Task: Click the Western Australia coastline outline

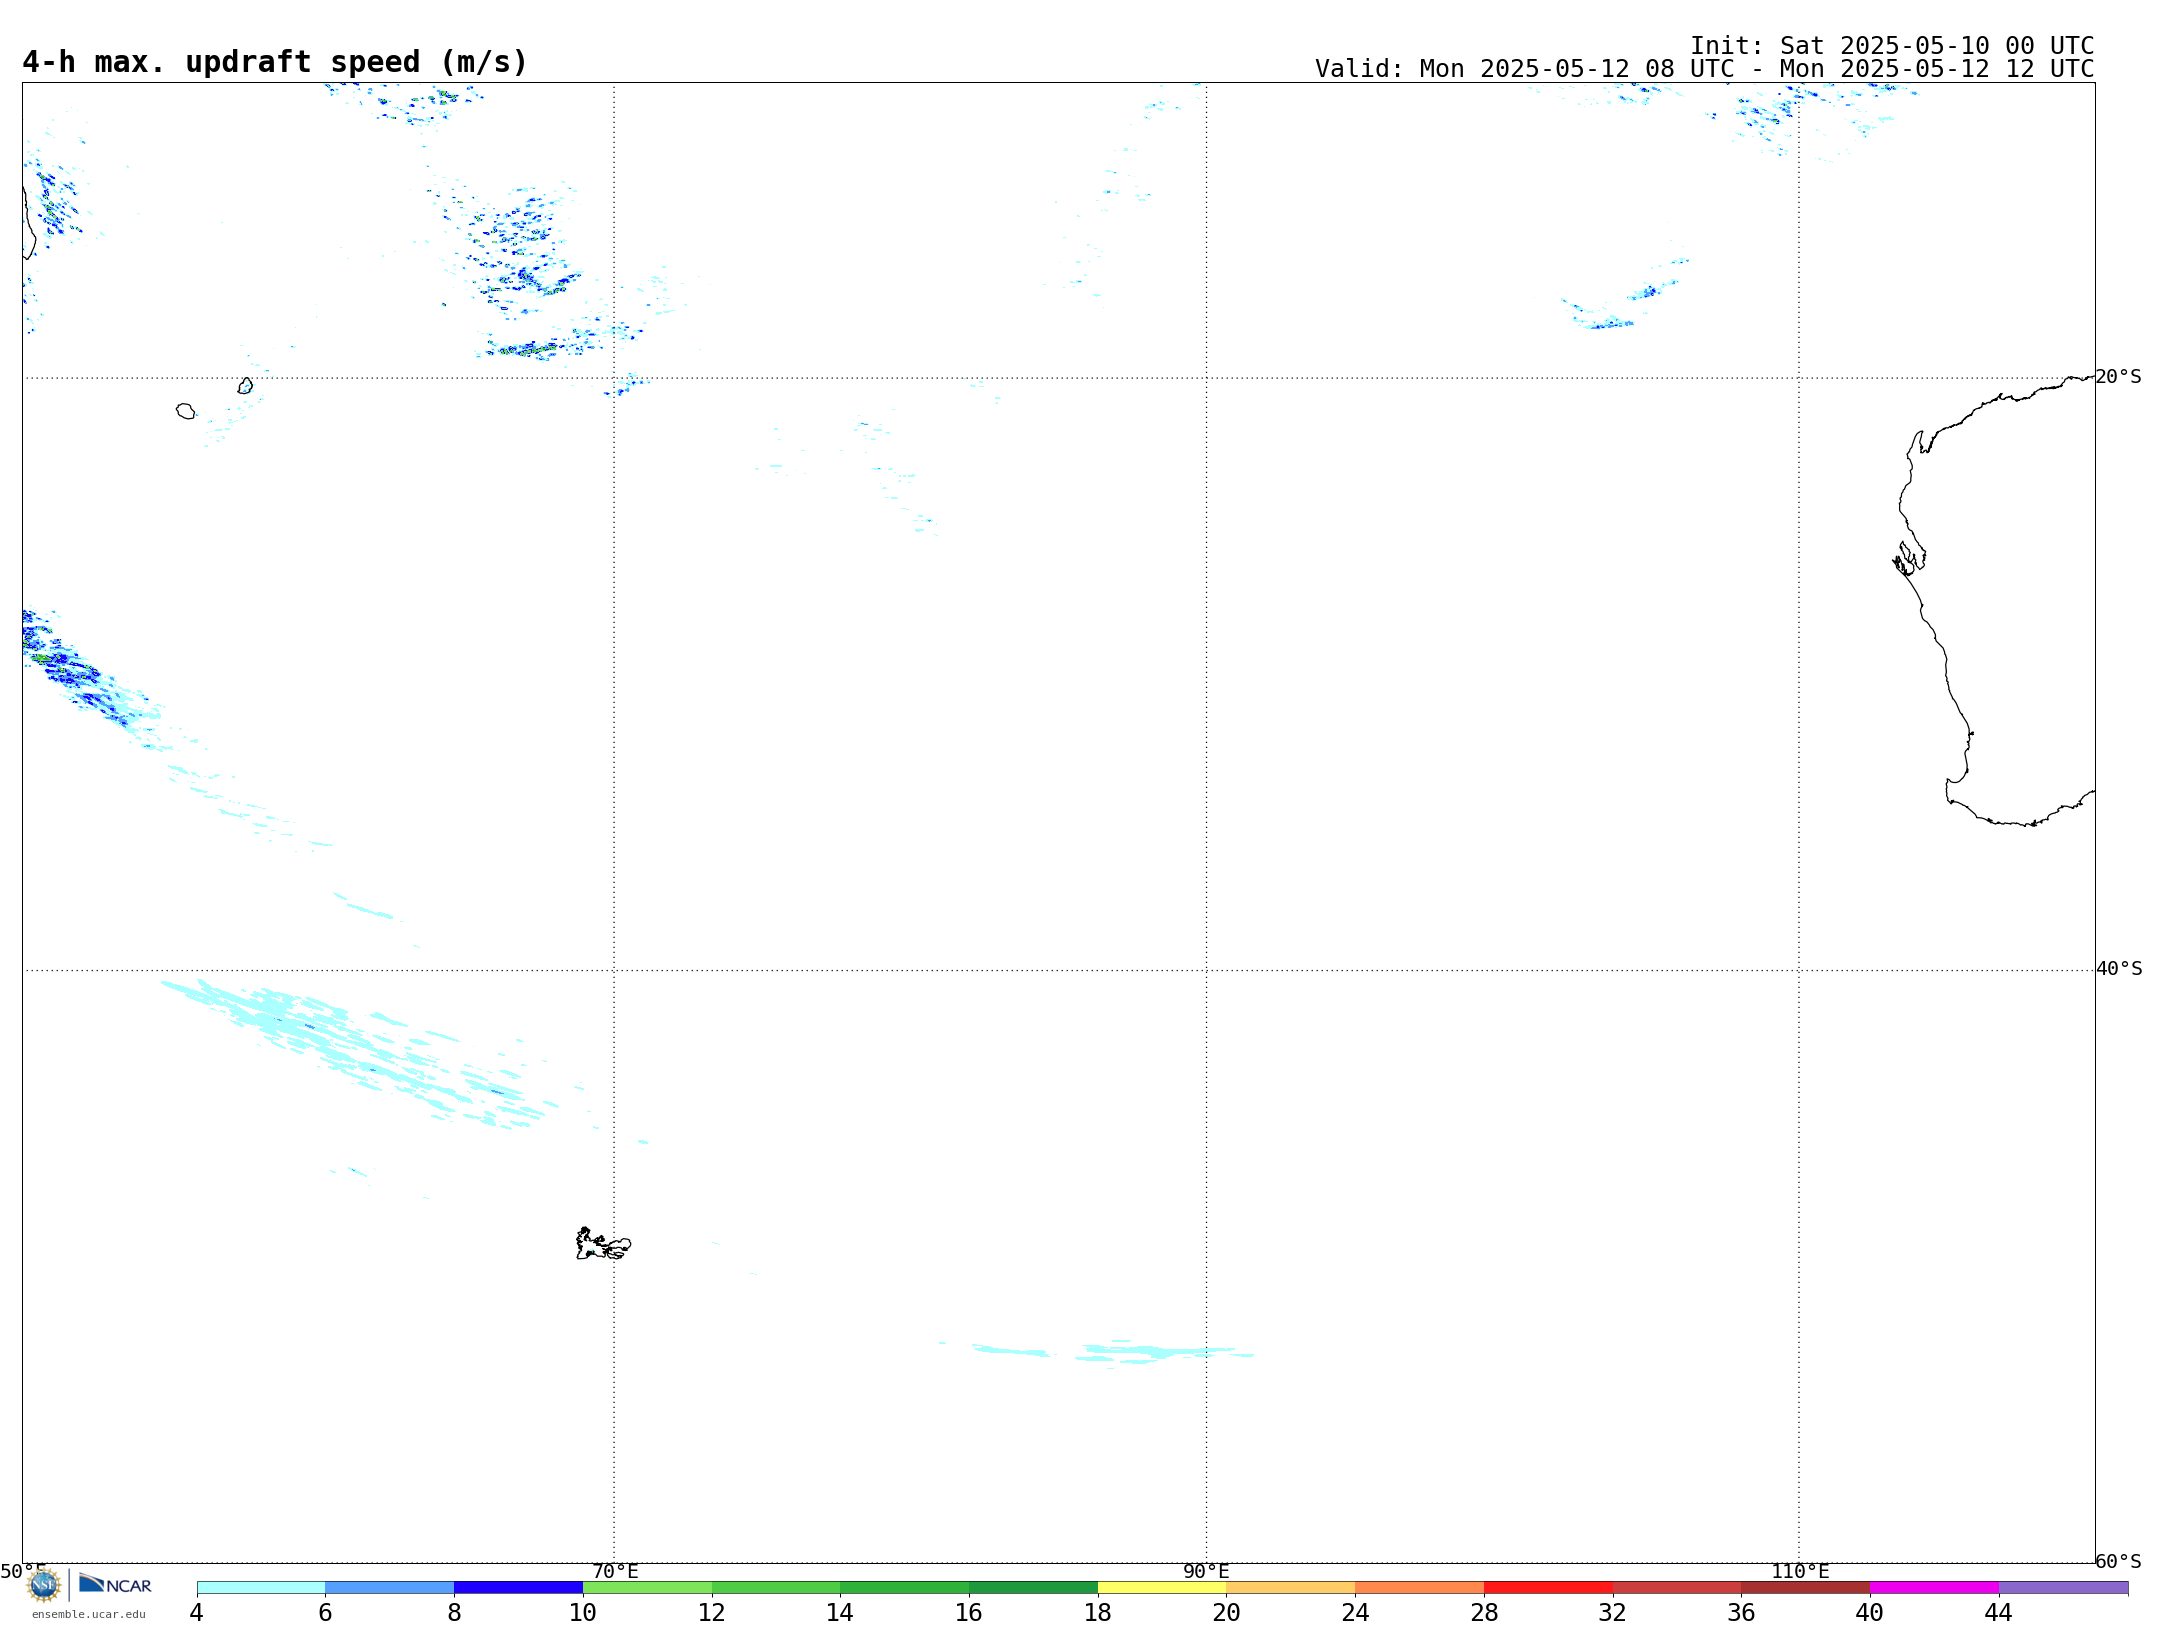Action: (1994, 600)
